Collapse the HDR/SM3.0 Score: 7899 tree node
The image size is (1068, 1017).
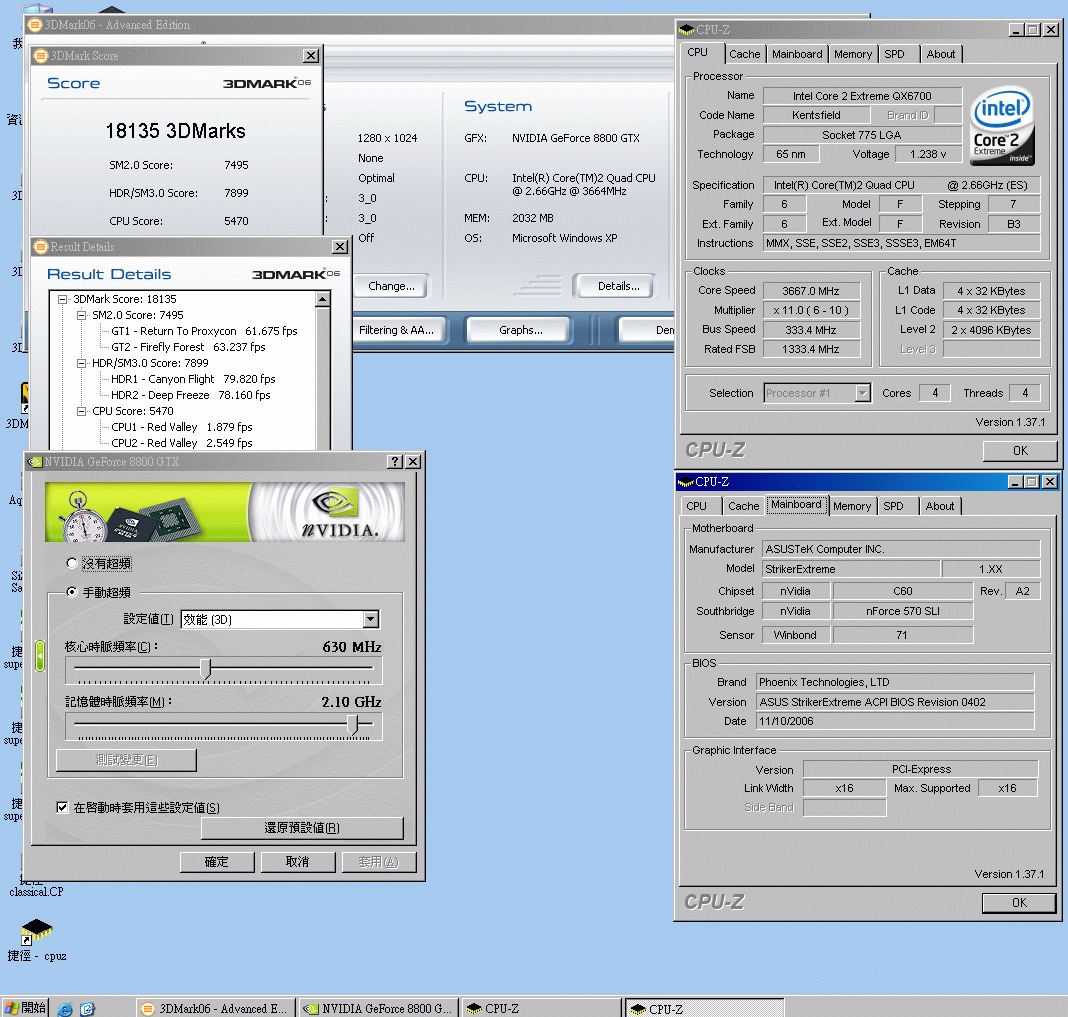82,363
